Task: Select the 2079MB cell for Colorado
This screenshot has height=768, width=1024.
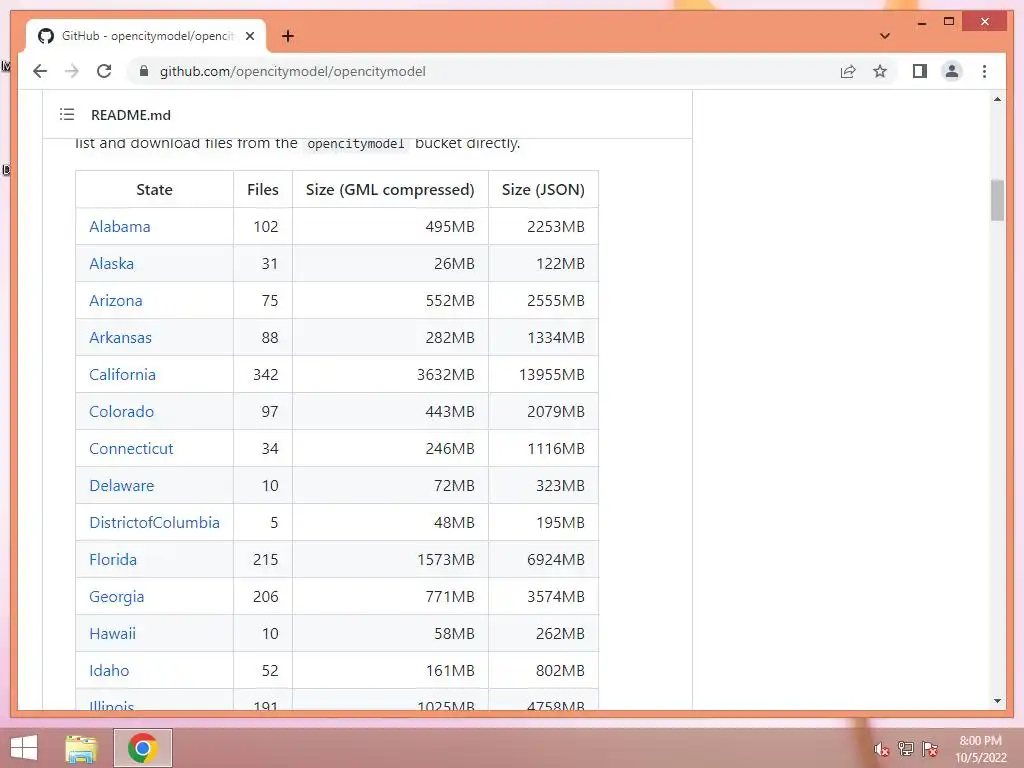Action: coord(543,411)
